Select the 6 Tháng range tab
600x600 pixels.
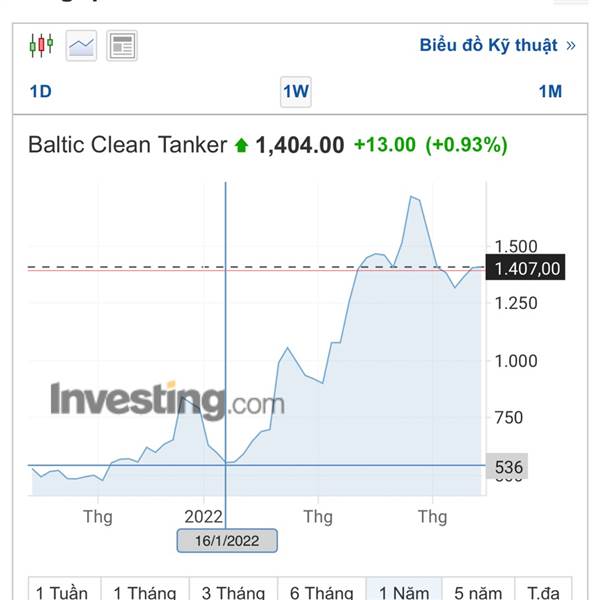[x=322, y=589]
